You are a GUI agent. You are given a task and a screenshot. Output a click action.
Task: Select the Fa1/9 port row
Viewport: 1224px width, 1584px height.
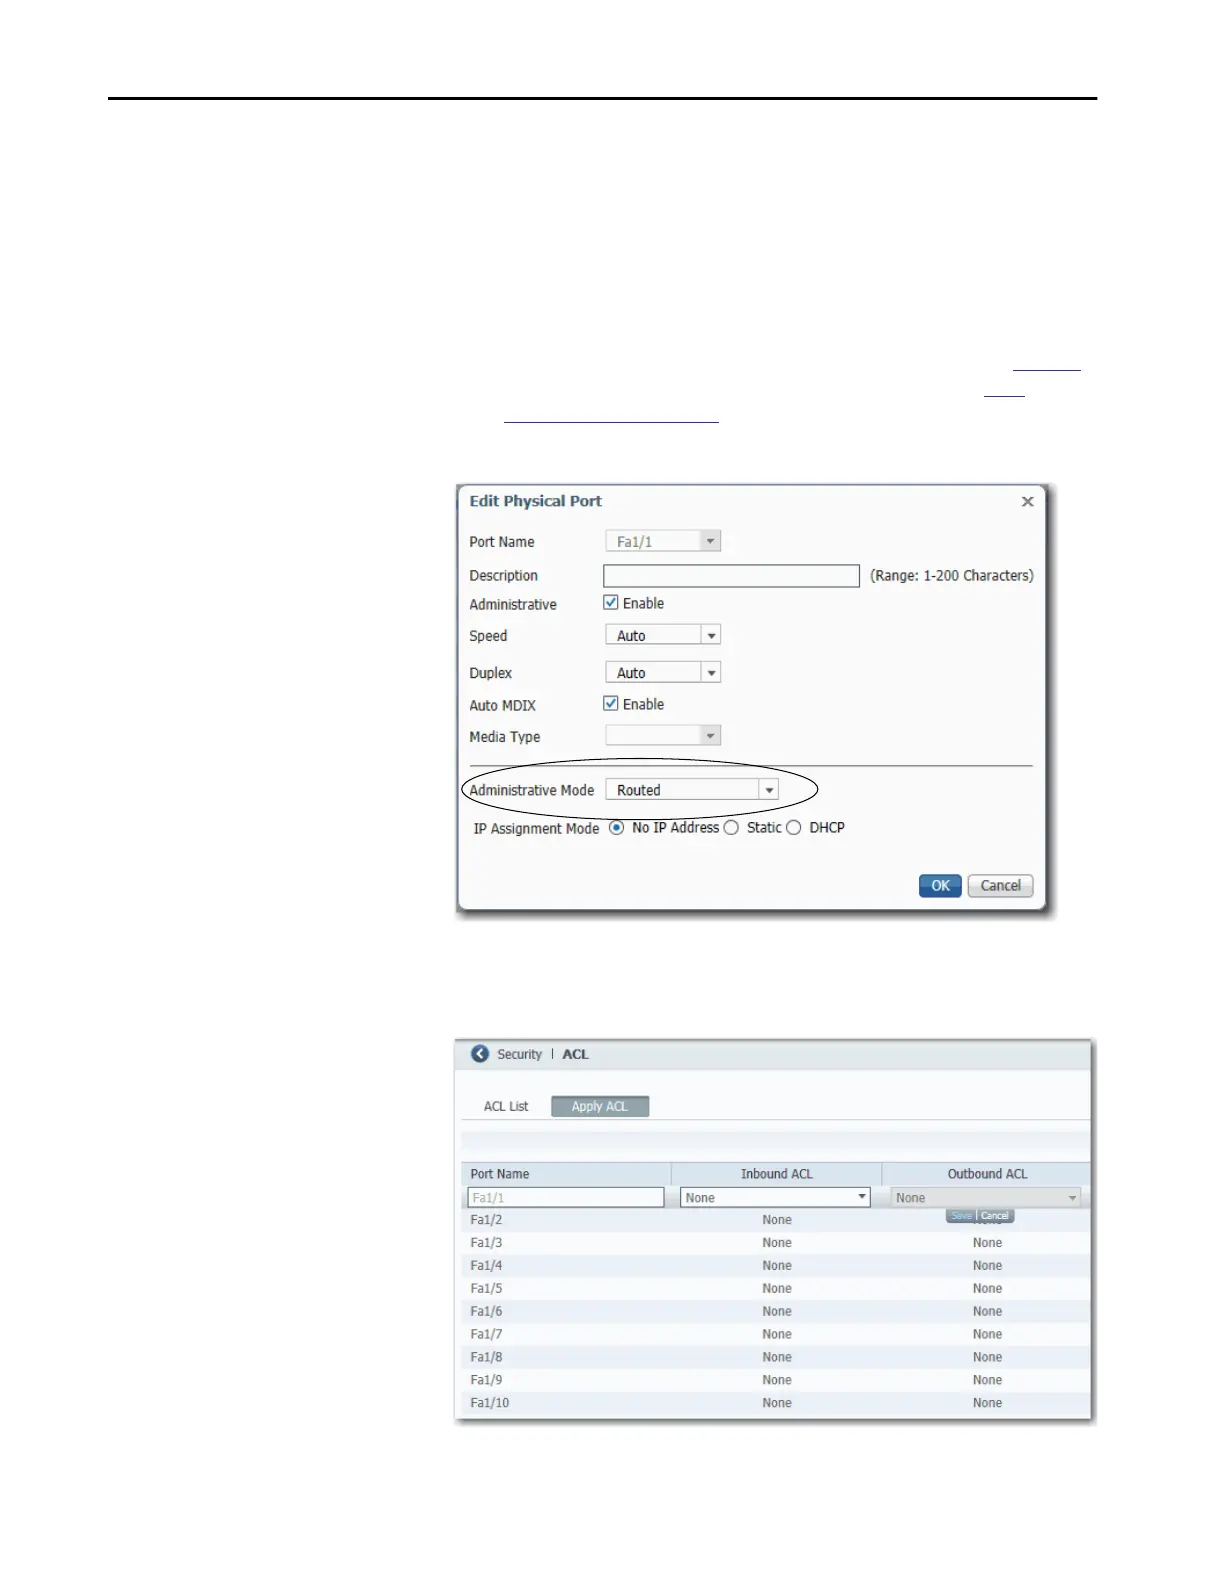pyautogui.click(x=775, y=1380)
